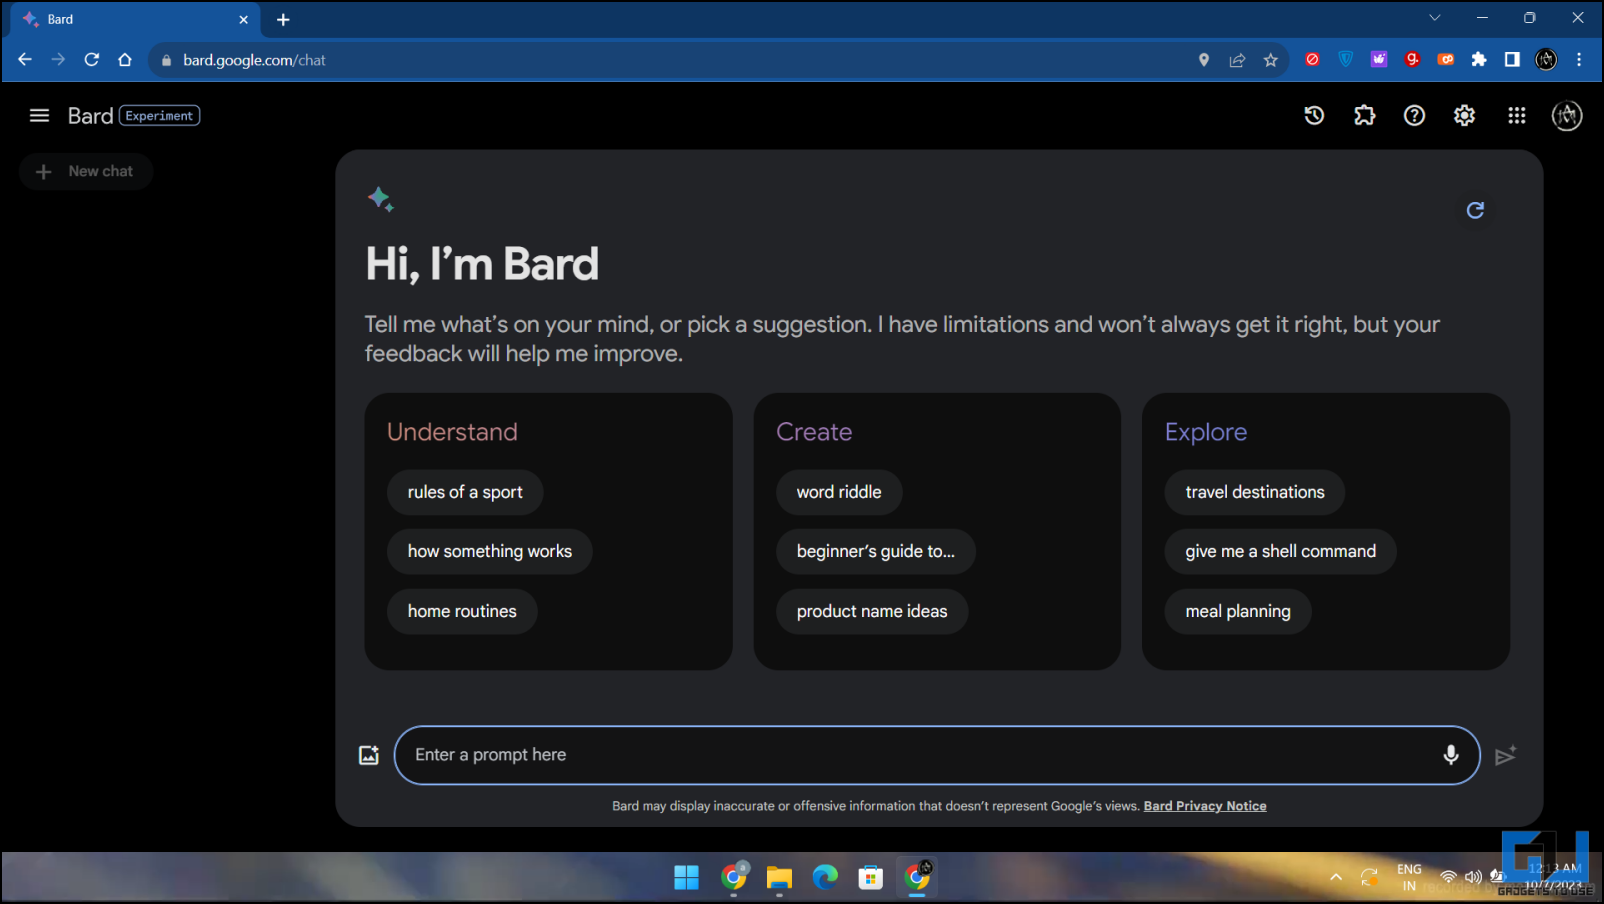Start a New chat
The height and width of the screenshot is (904, 1604).
[86, 171]
